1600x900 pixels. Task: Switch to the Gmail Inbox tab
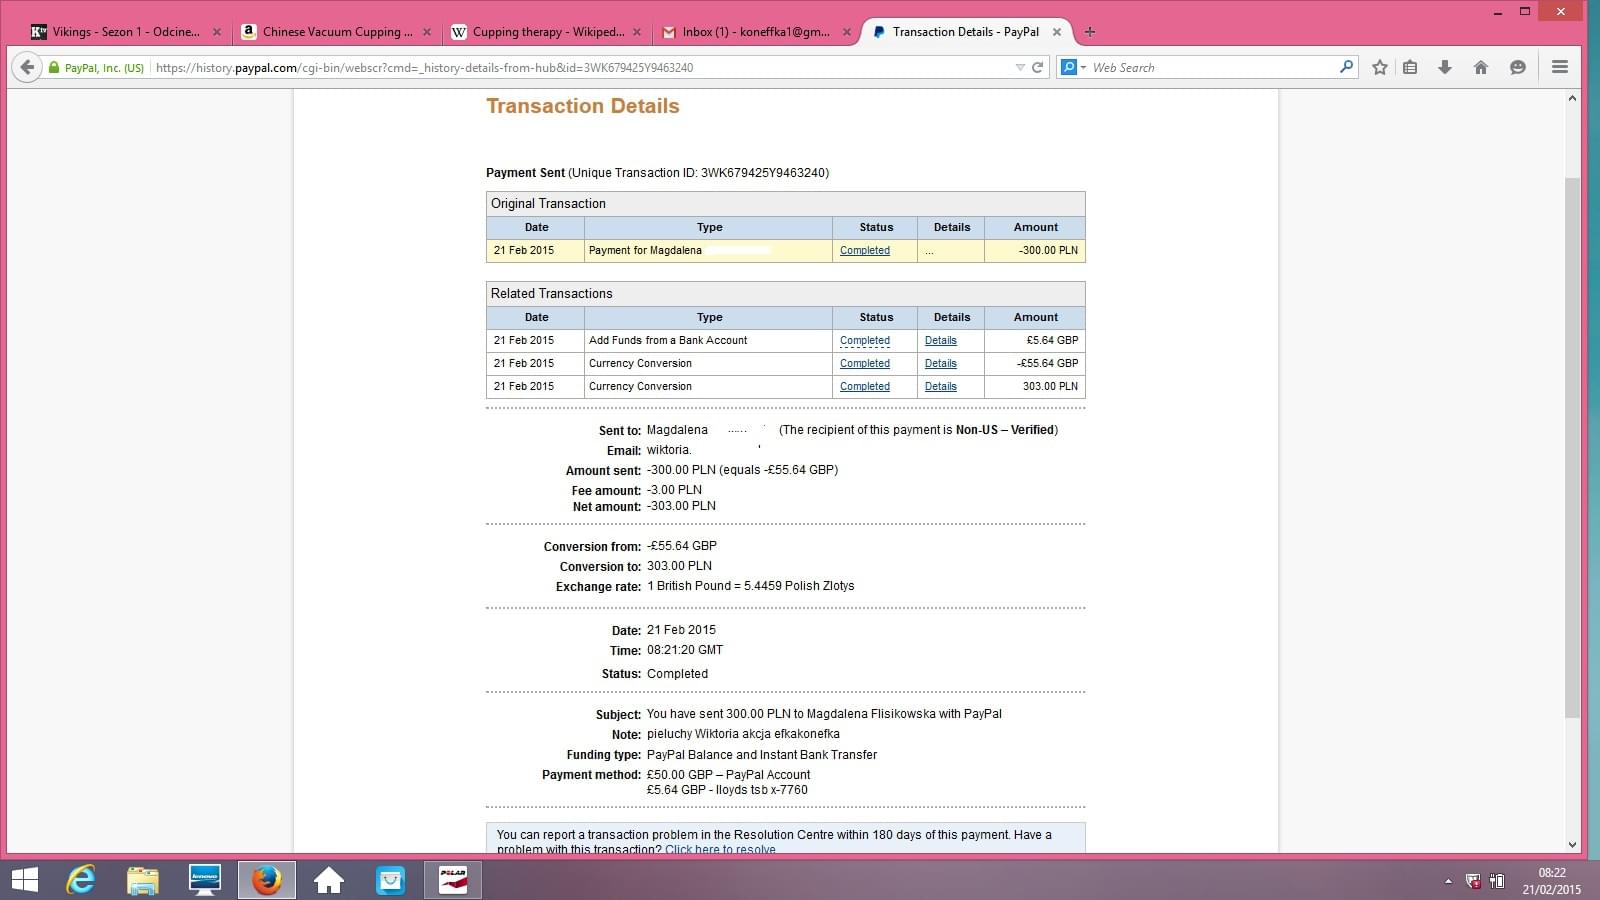pyautogui.click(x=756, y=32)
